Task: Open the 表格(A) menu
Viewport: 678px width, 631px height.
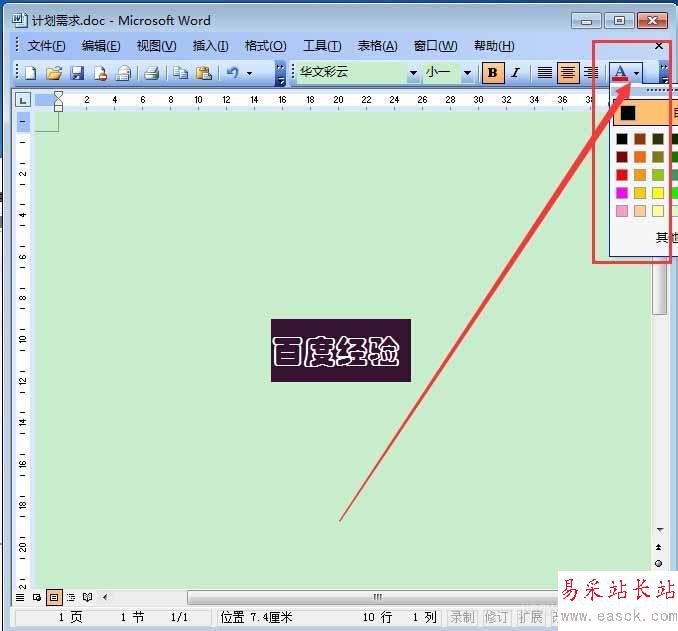Action: 377,45
